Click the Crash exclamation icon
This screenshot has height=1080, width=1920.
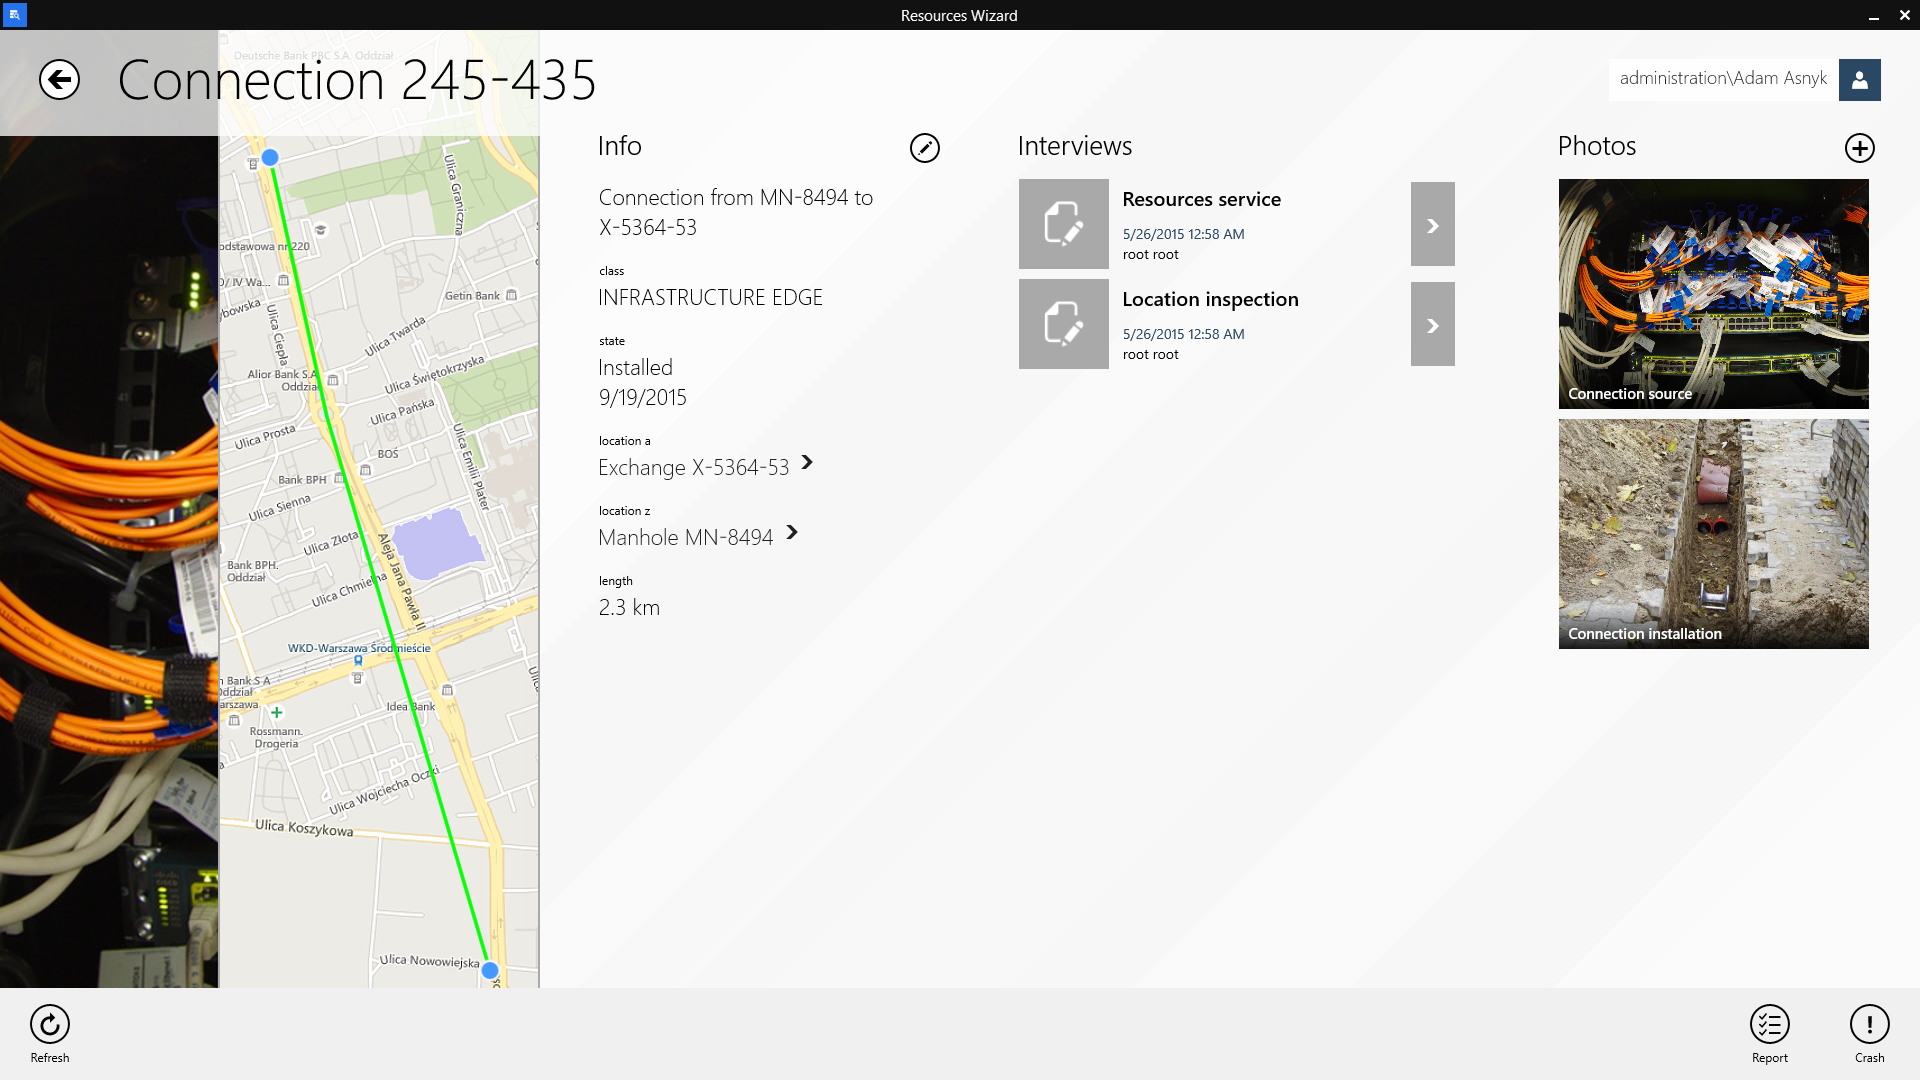[x=1869, y=1025]
